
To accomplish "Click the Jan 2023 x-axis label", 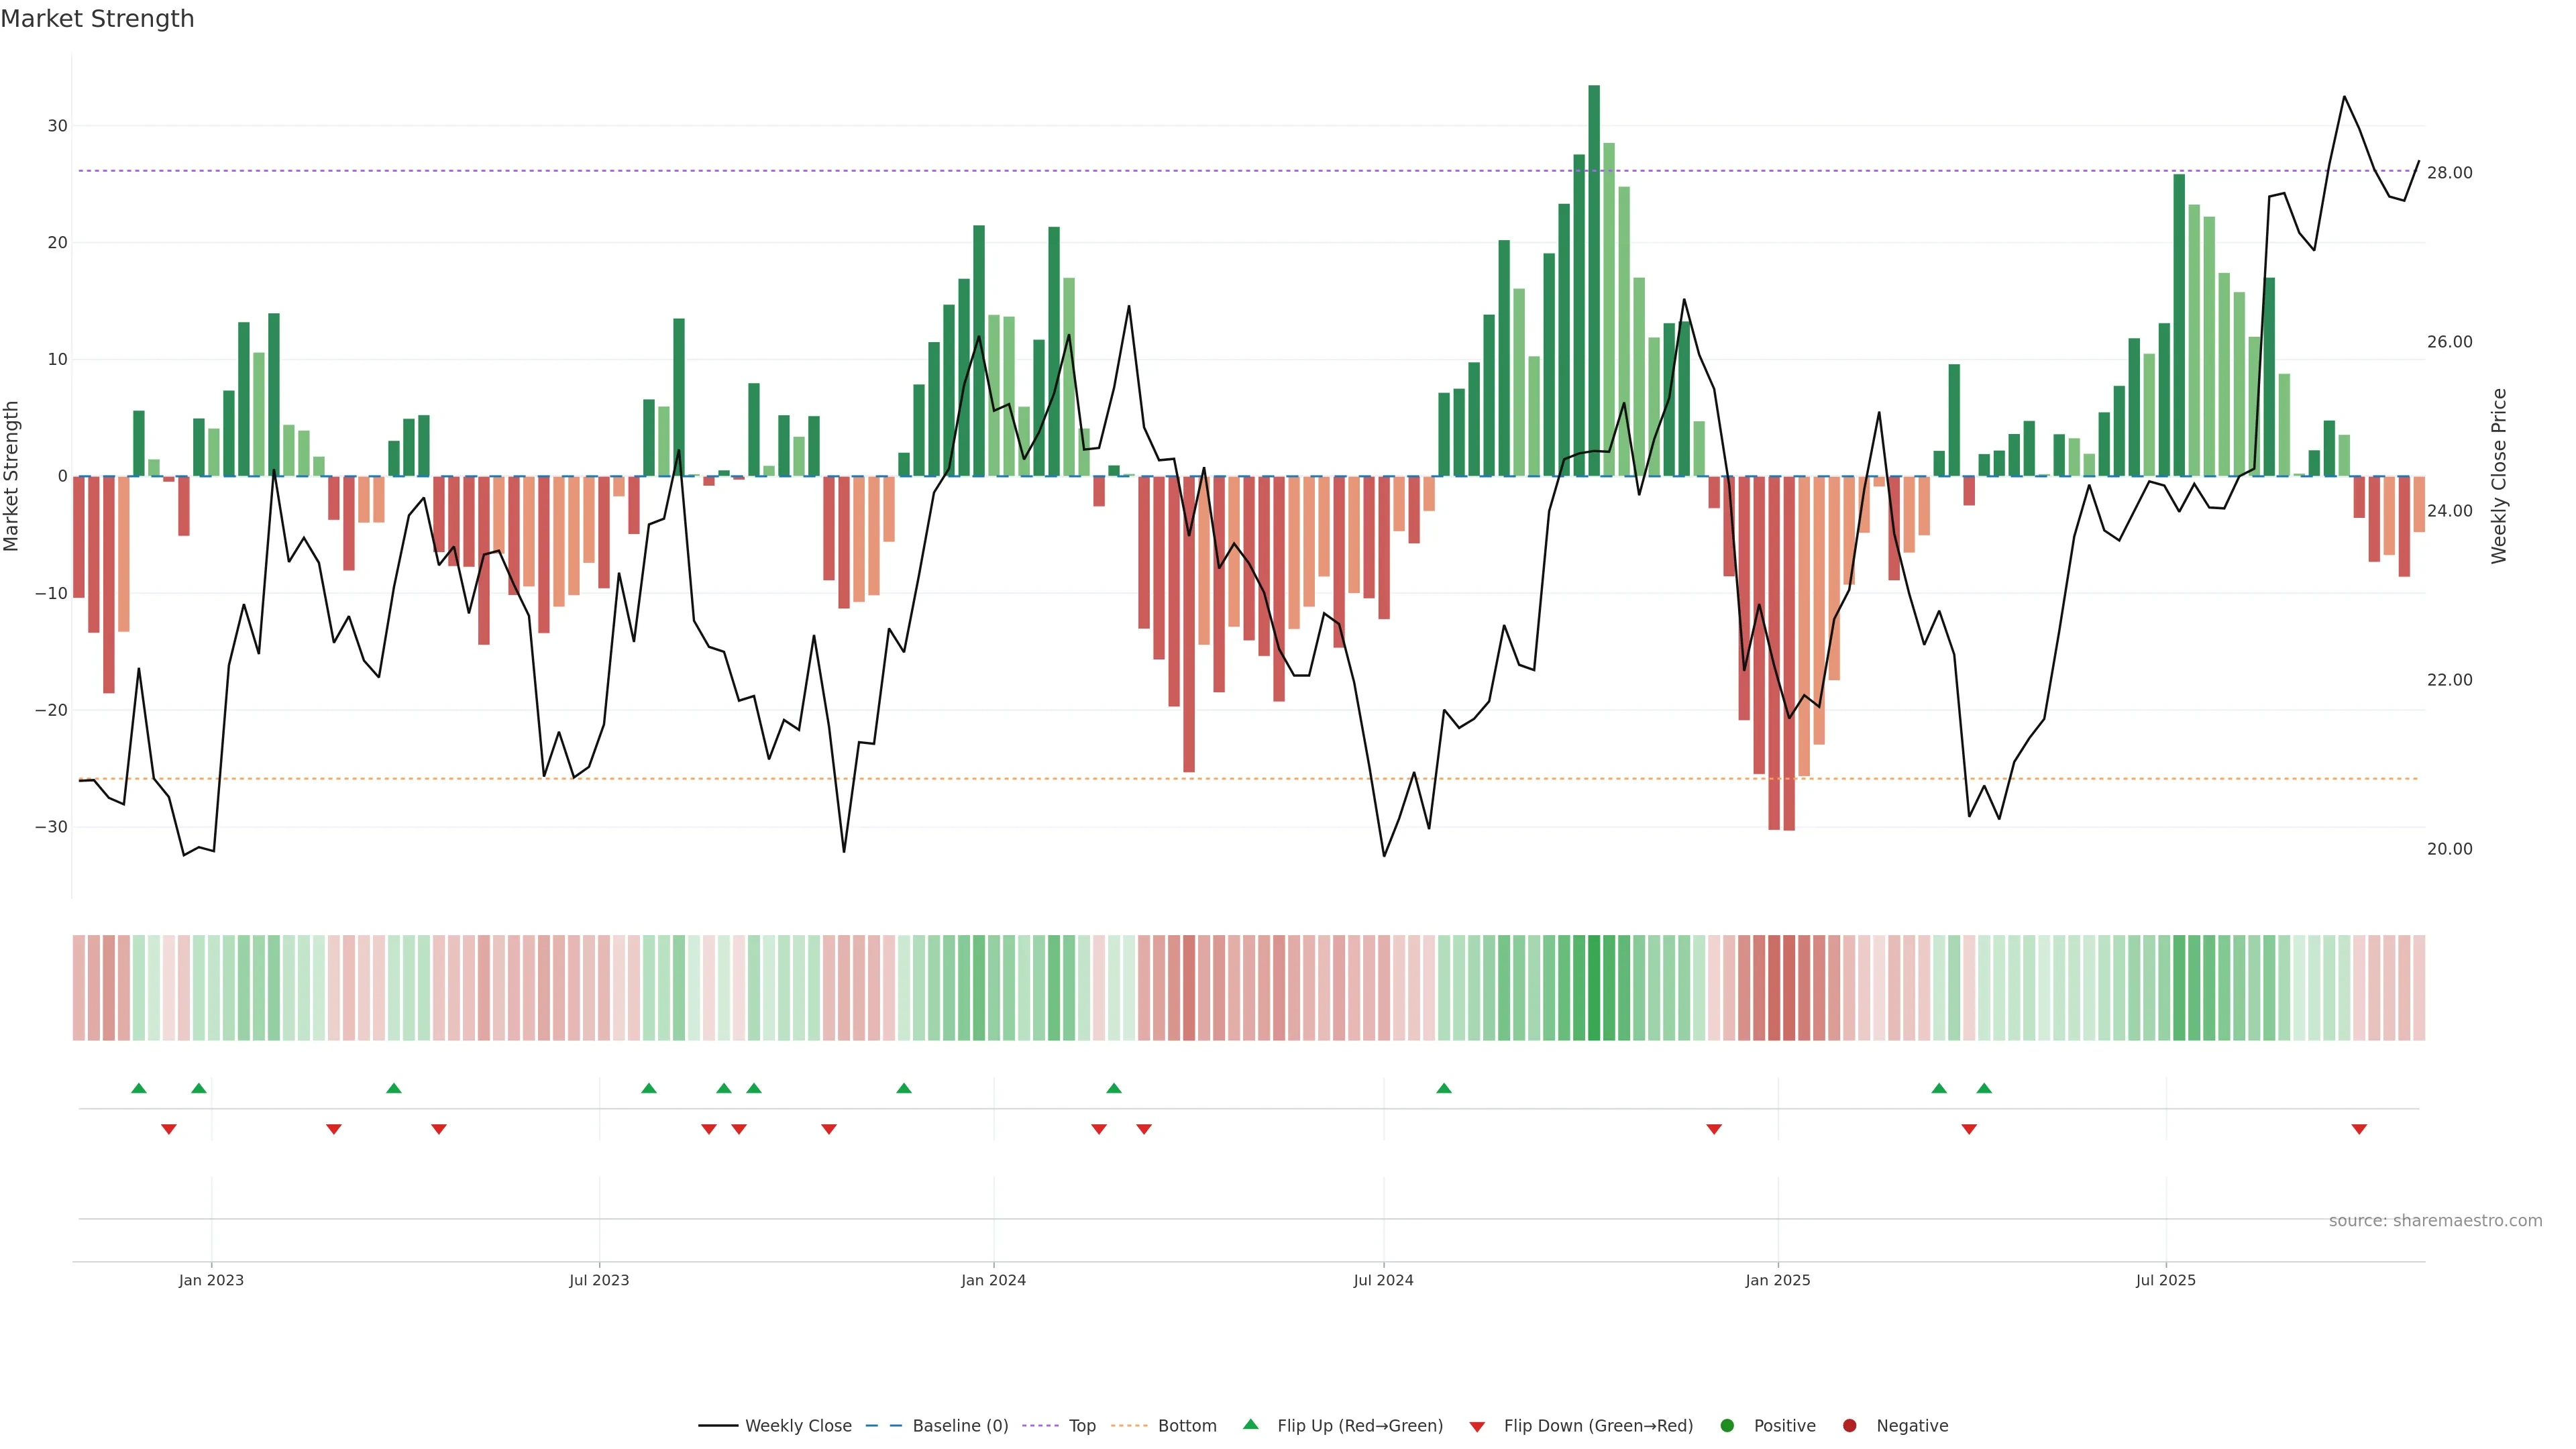I will pyautogui.click(x=211, y=1280).
